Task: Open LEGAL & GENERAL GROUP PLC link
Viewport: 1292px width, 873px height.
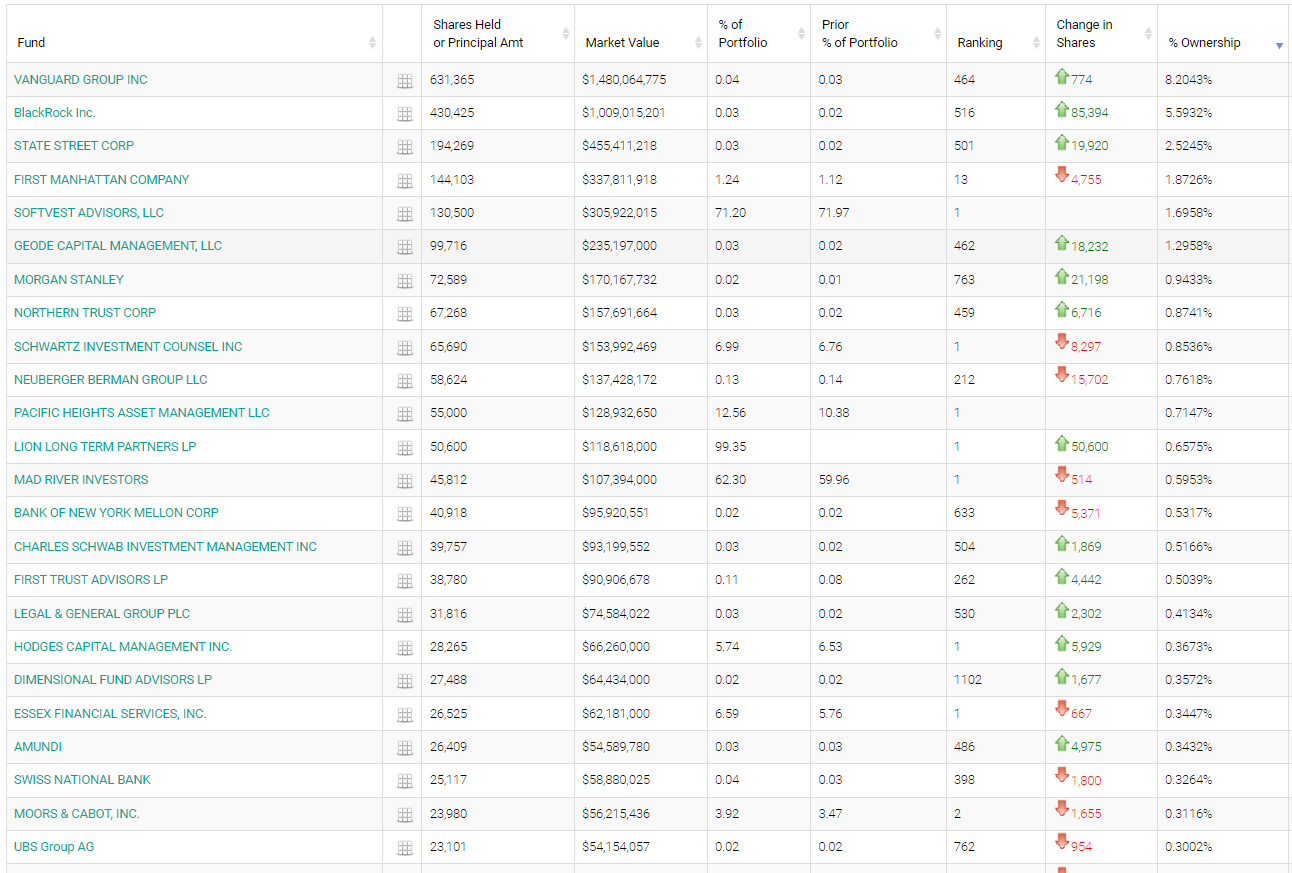Action: click(x=102, y=614)
